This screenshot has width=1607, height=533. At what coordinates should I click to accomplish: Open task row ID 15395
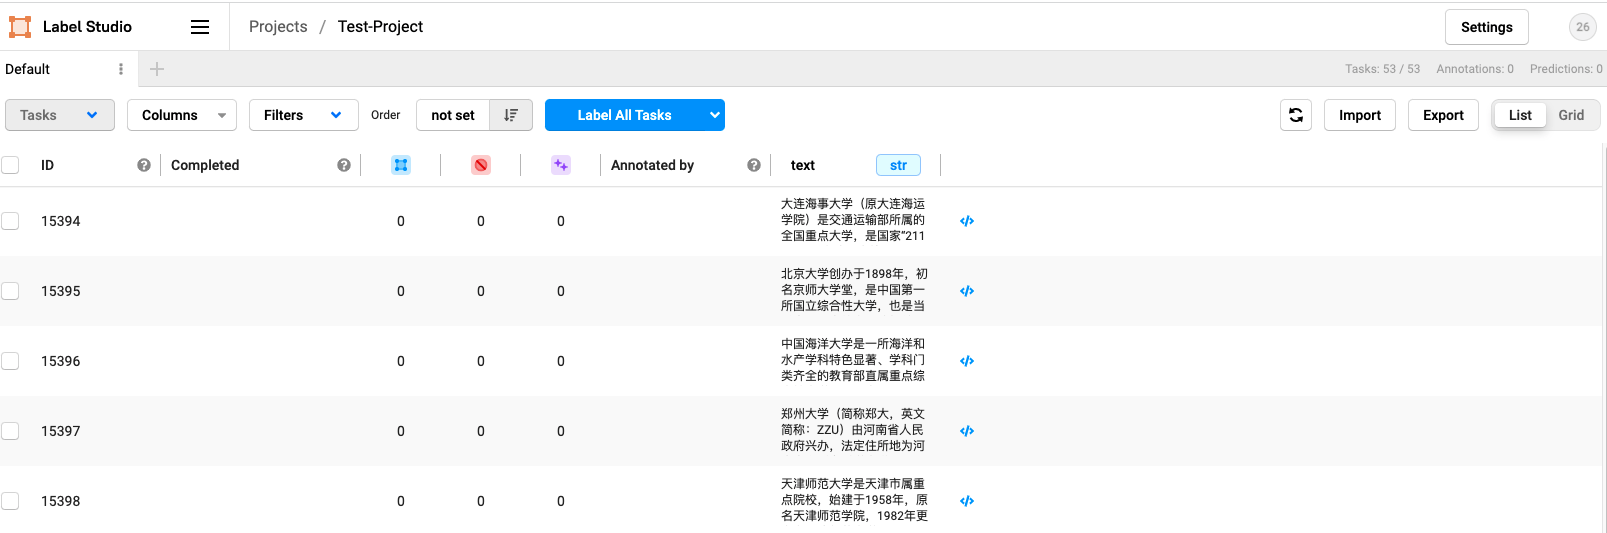pyautogui.click(x=61, y=291)
